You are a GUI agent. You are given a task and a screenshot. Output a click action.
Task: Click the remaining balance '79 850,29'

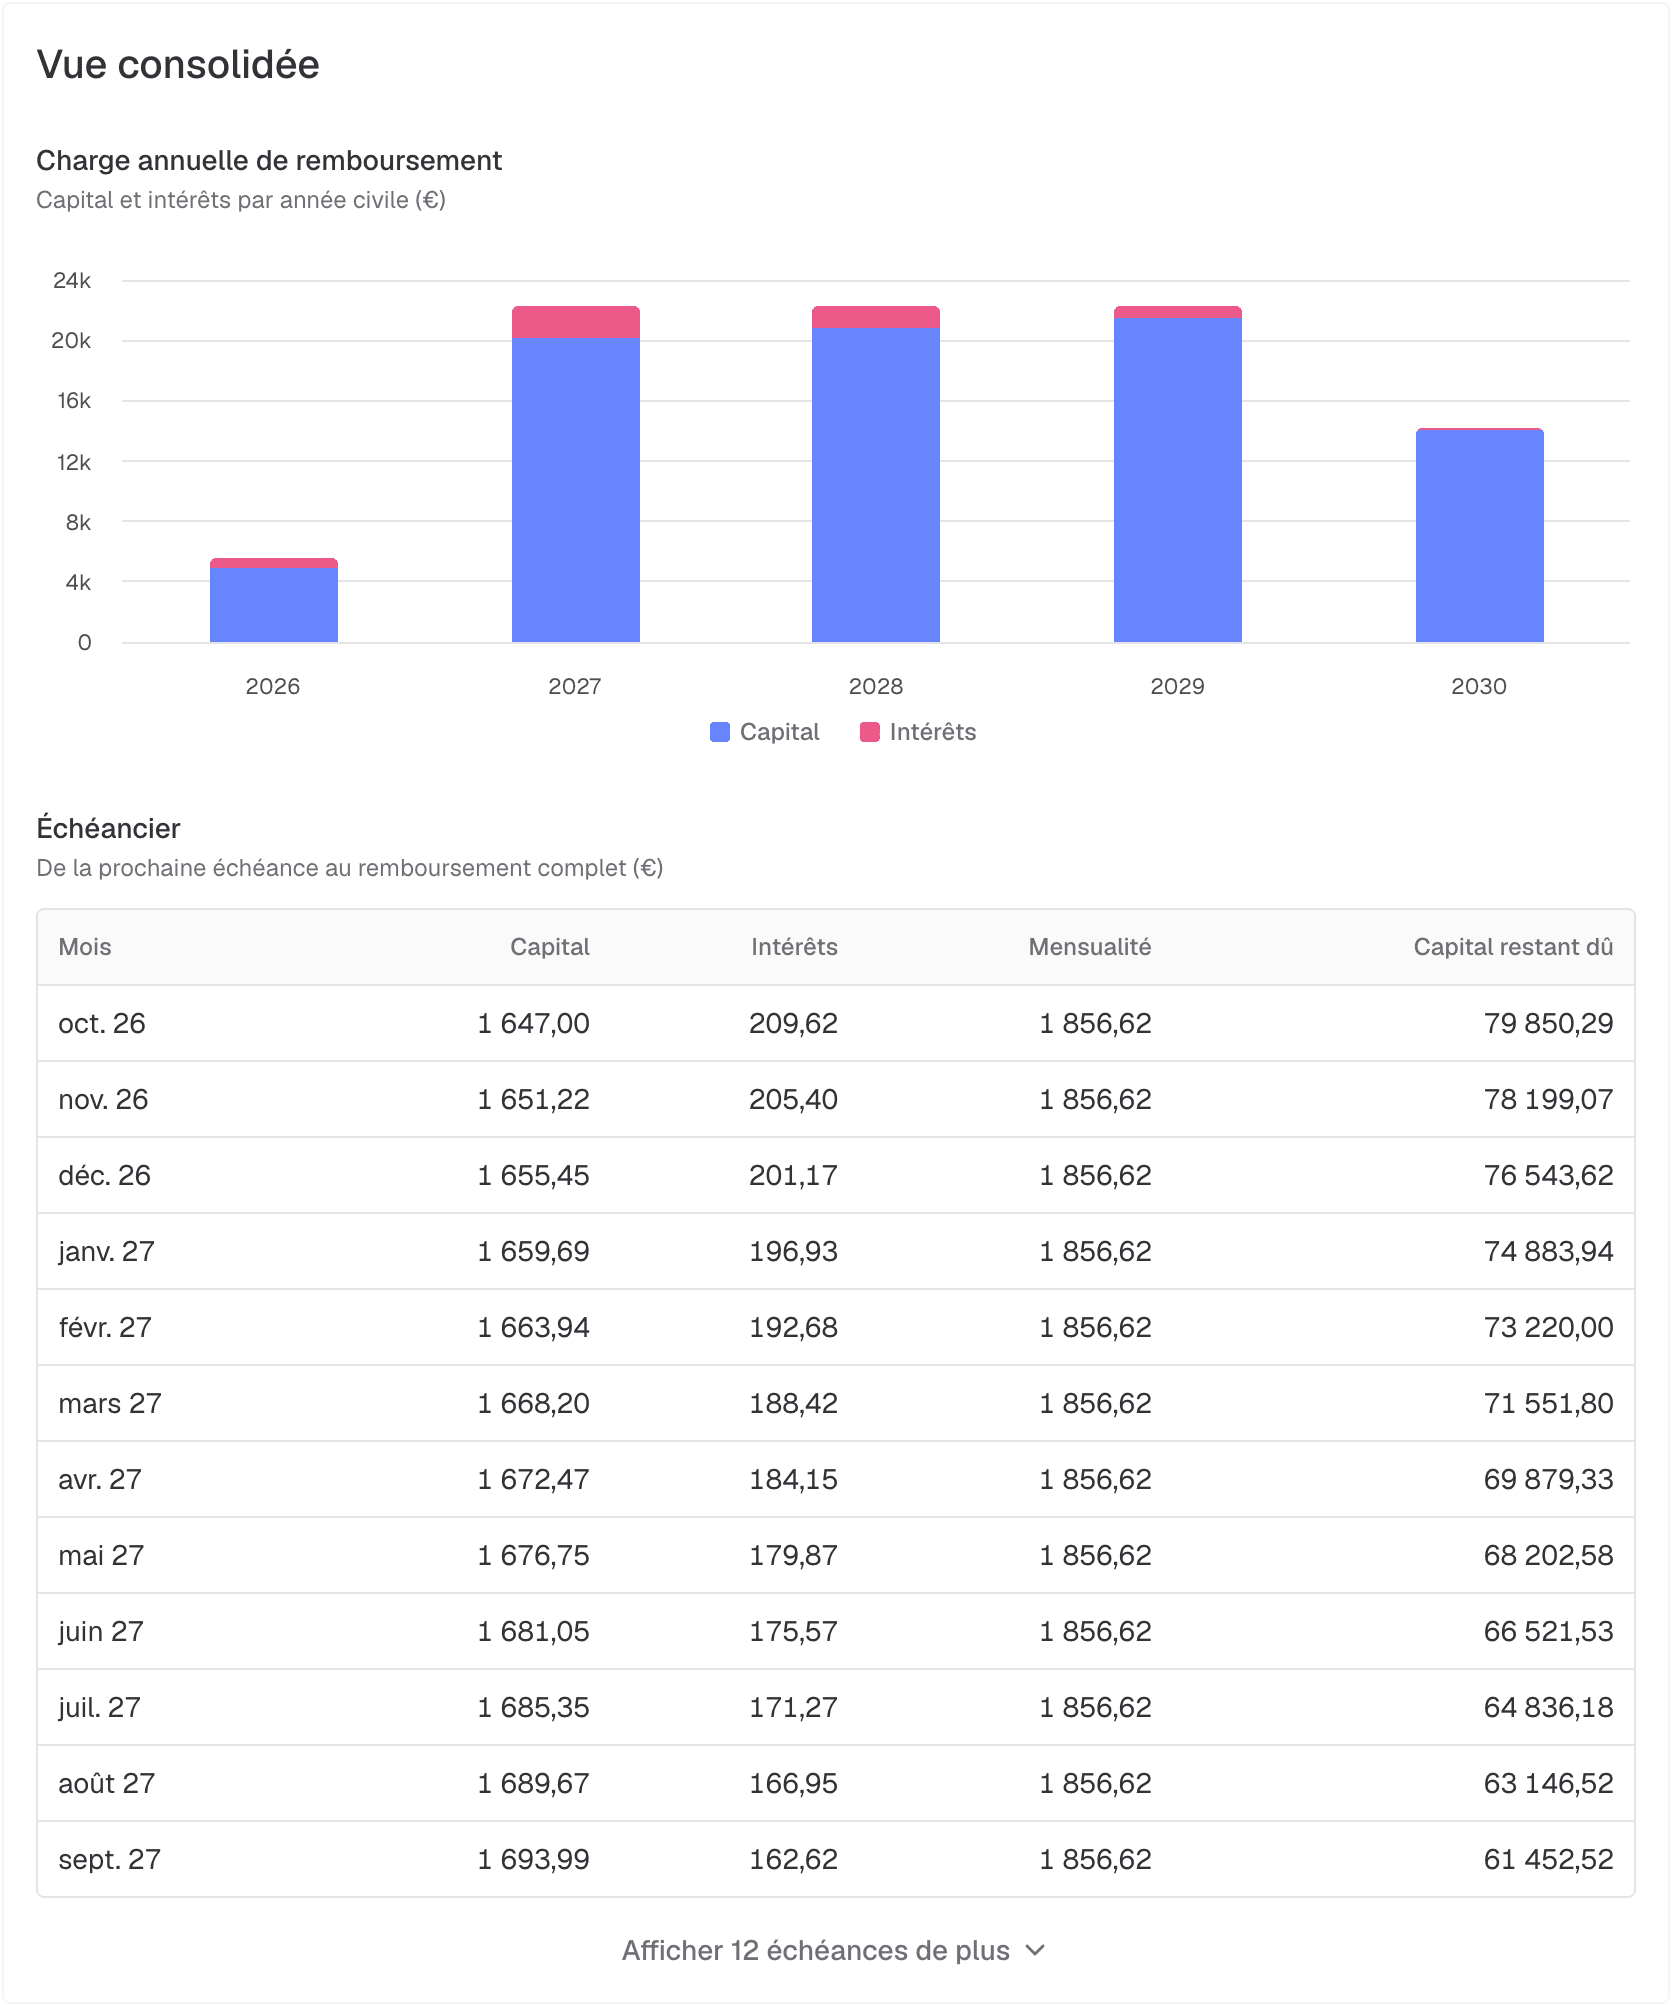[1549, 1023]
